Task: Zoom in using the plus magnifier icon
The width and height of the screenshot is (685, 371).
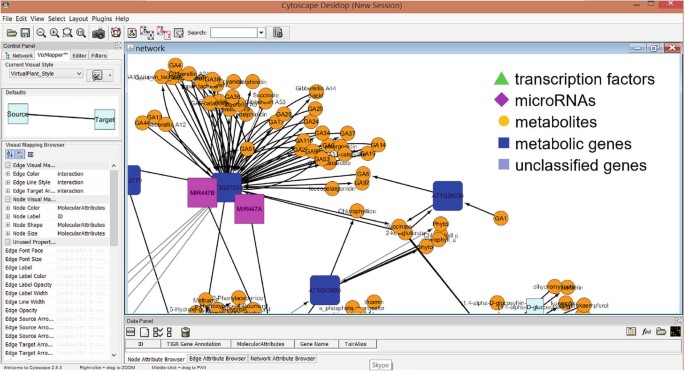Action: coord(54,33)
